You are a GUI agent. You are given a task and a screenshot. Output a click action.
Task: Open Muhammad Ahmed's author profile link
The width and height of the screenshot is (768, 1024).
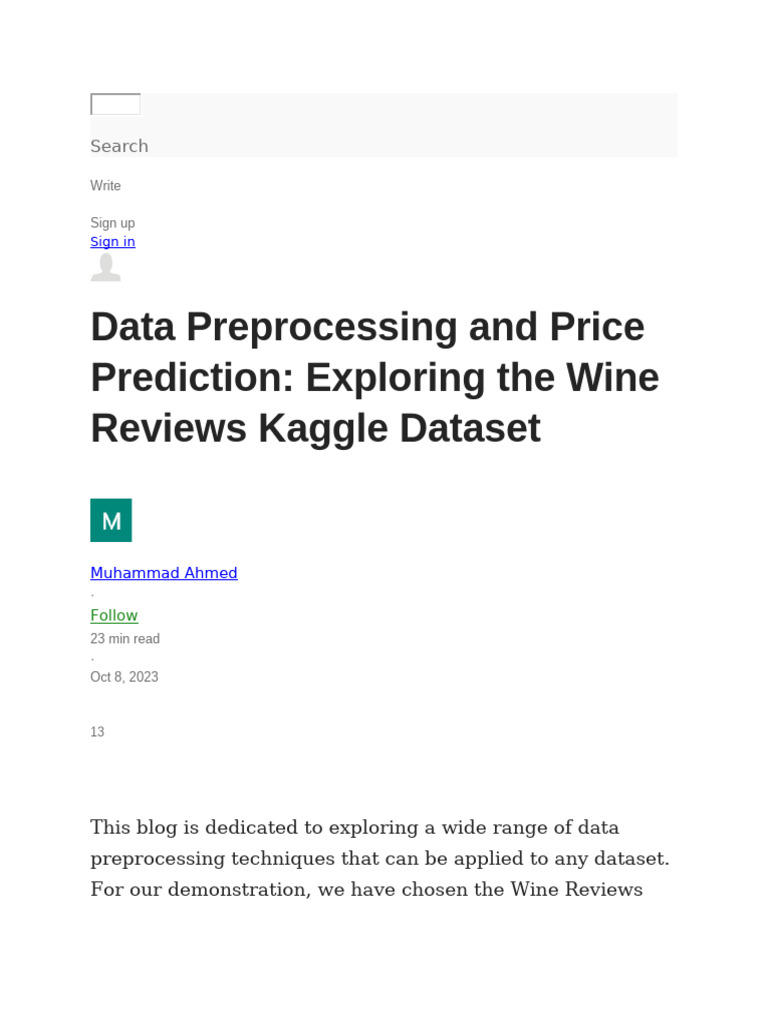coord(164,573)
